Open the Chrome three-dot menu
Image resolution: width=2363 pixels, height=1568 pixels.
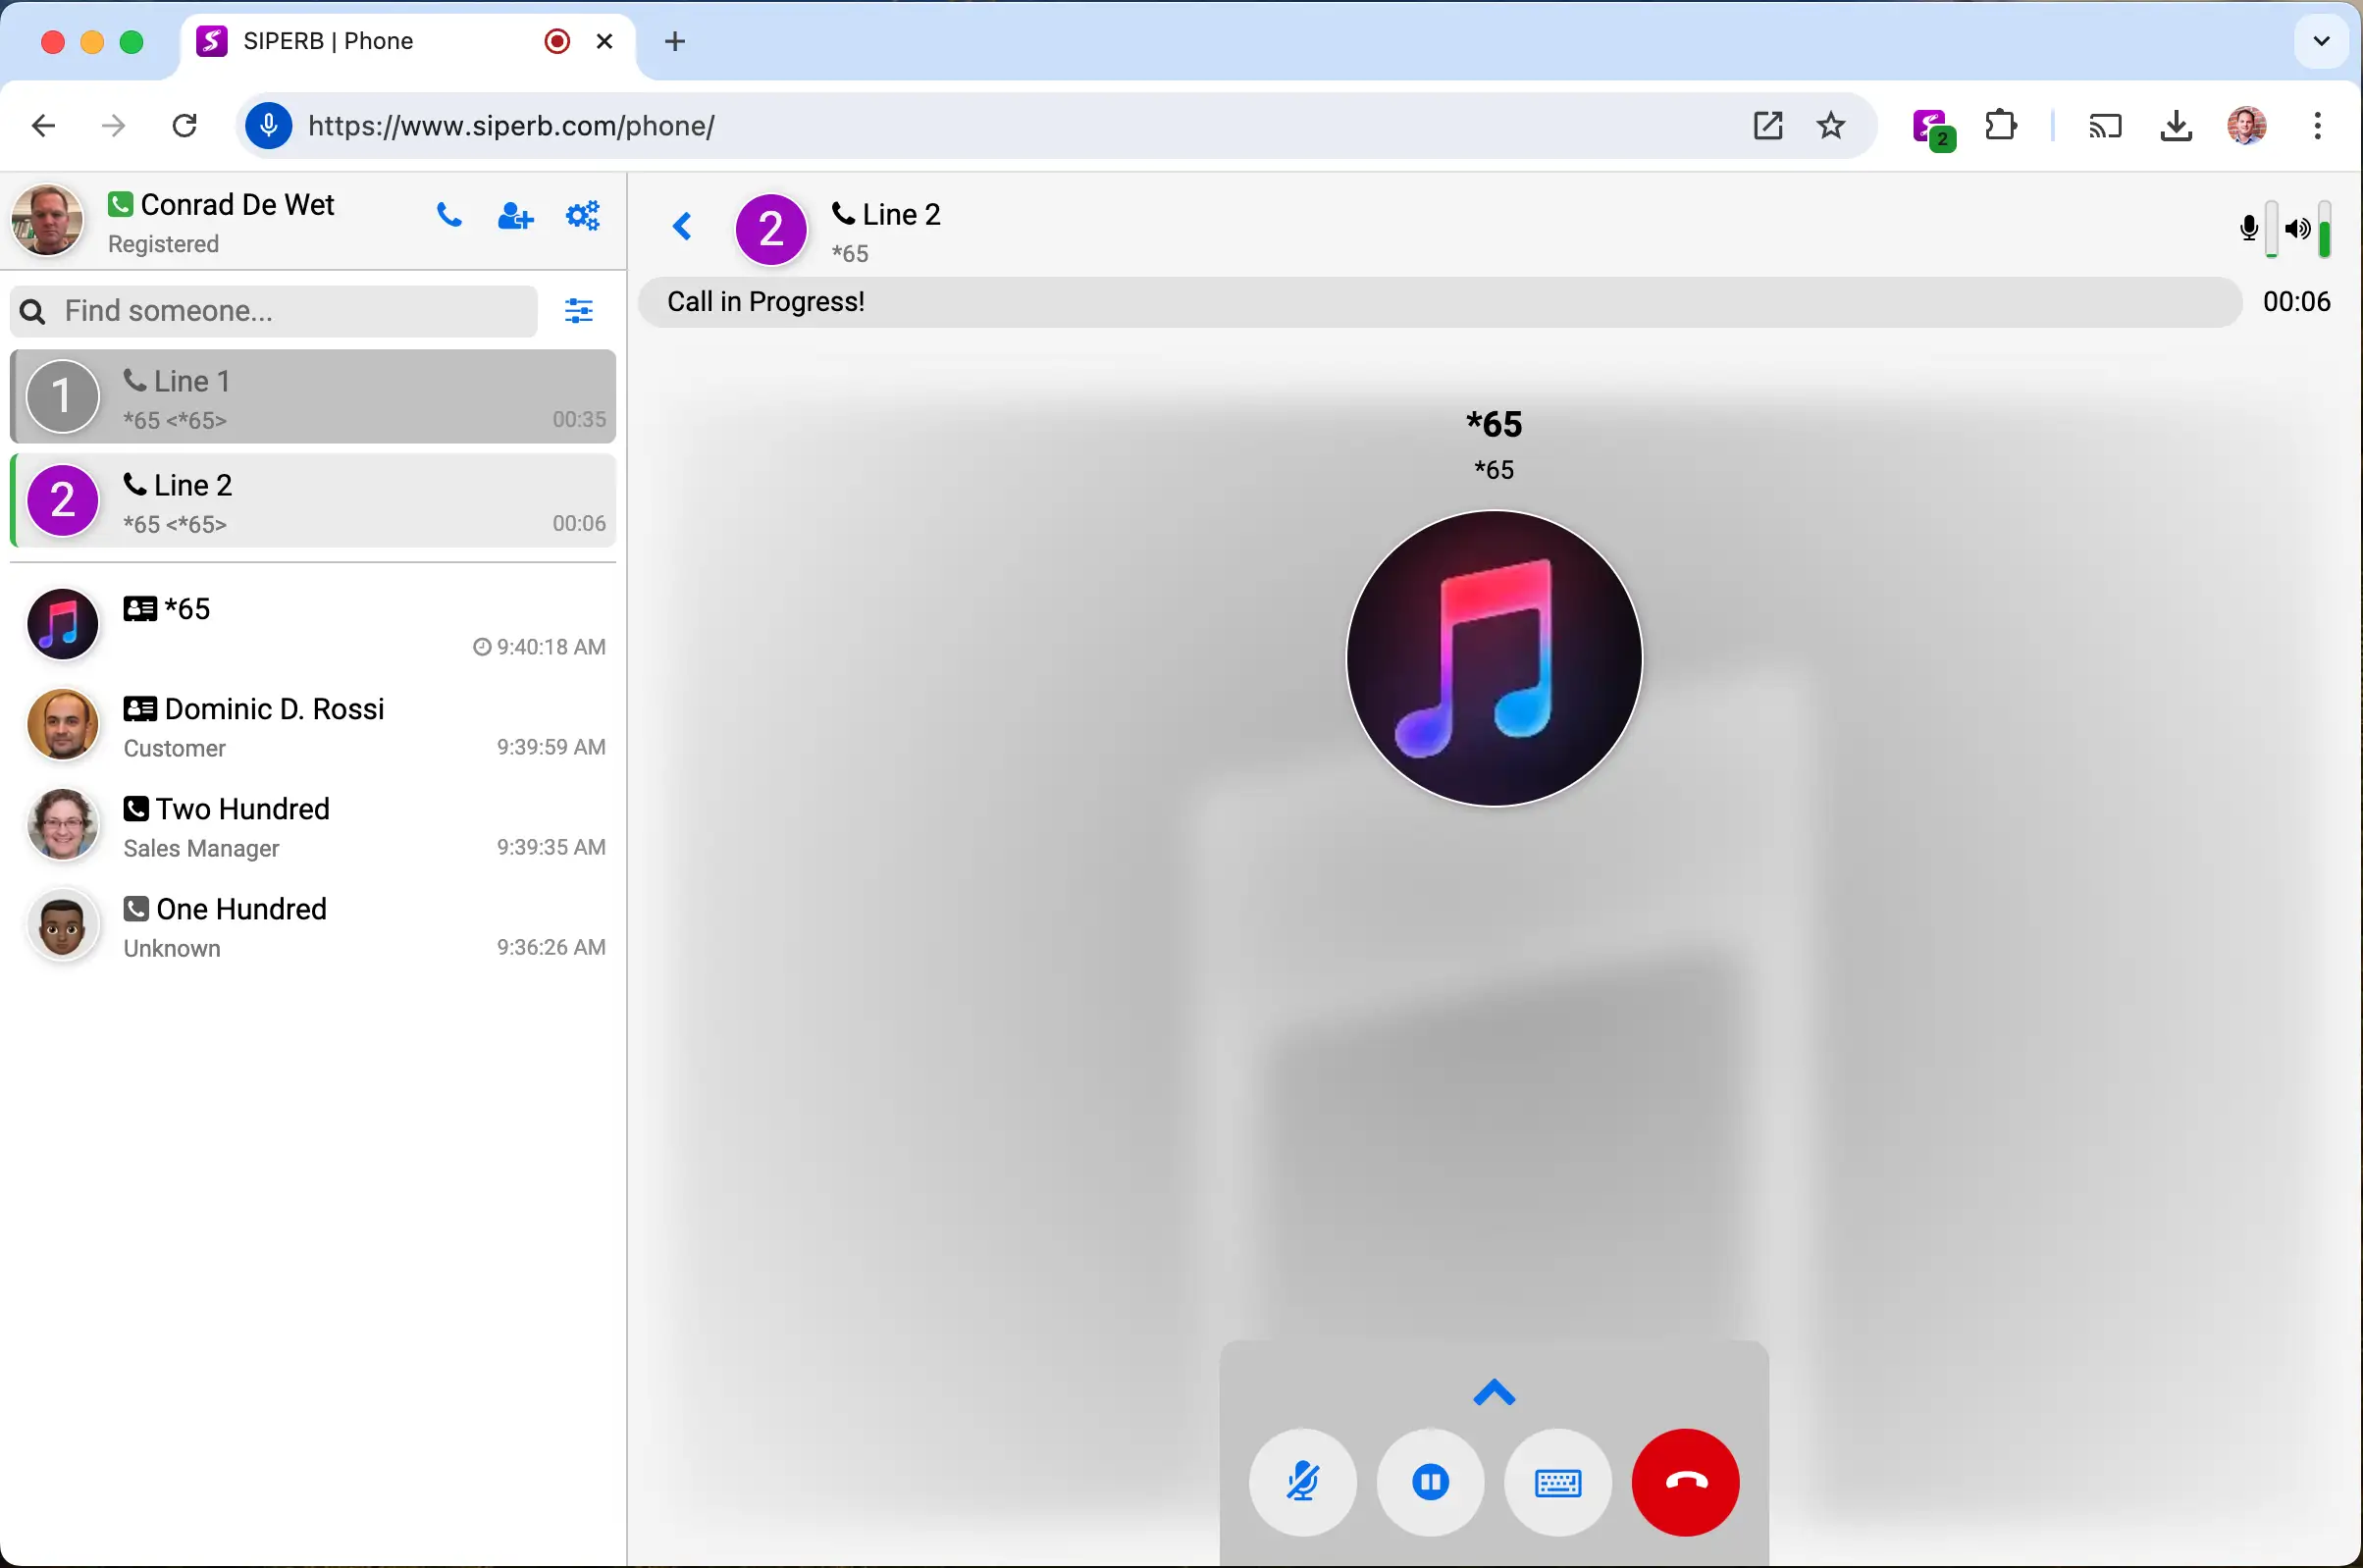tap(2317, 126)
